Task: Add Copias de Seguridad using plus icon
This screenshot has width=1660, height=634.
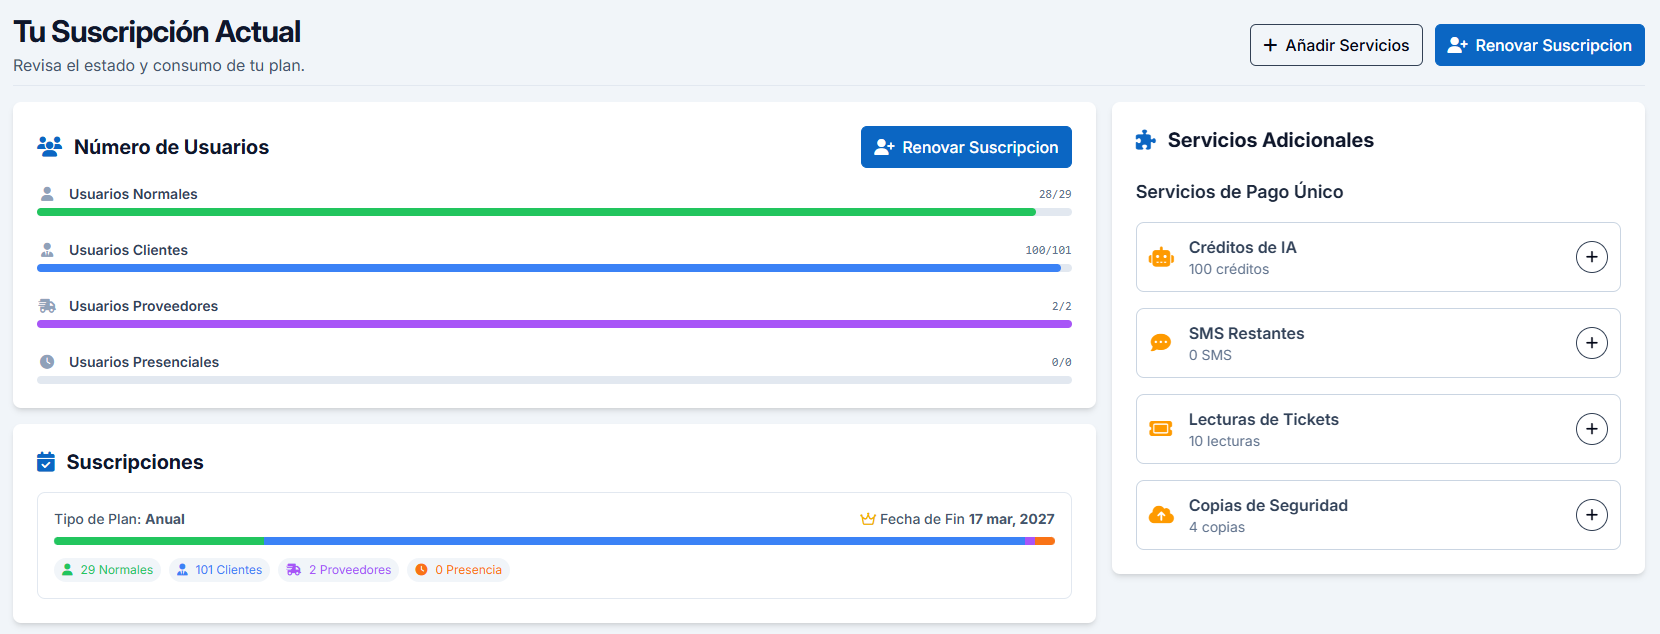Action: [1591, 515]
